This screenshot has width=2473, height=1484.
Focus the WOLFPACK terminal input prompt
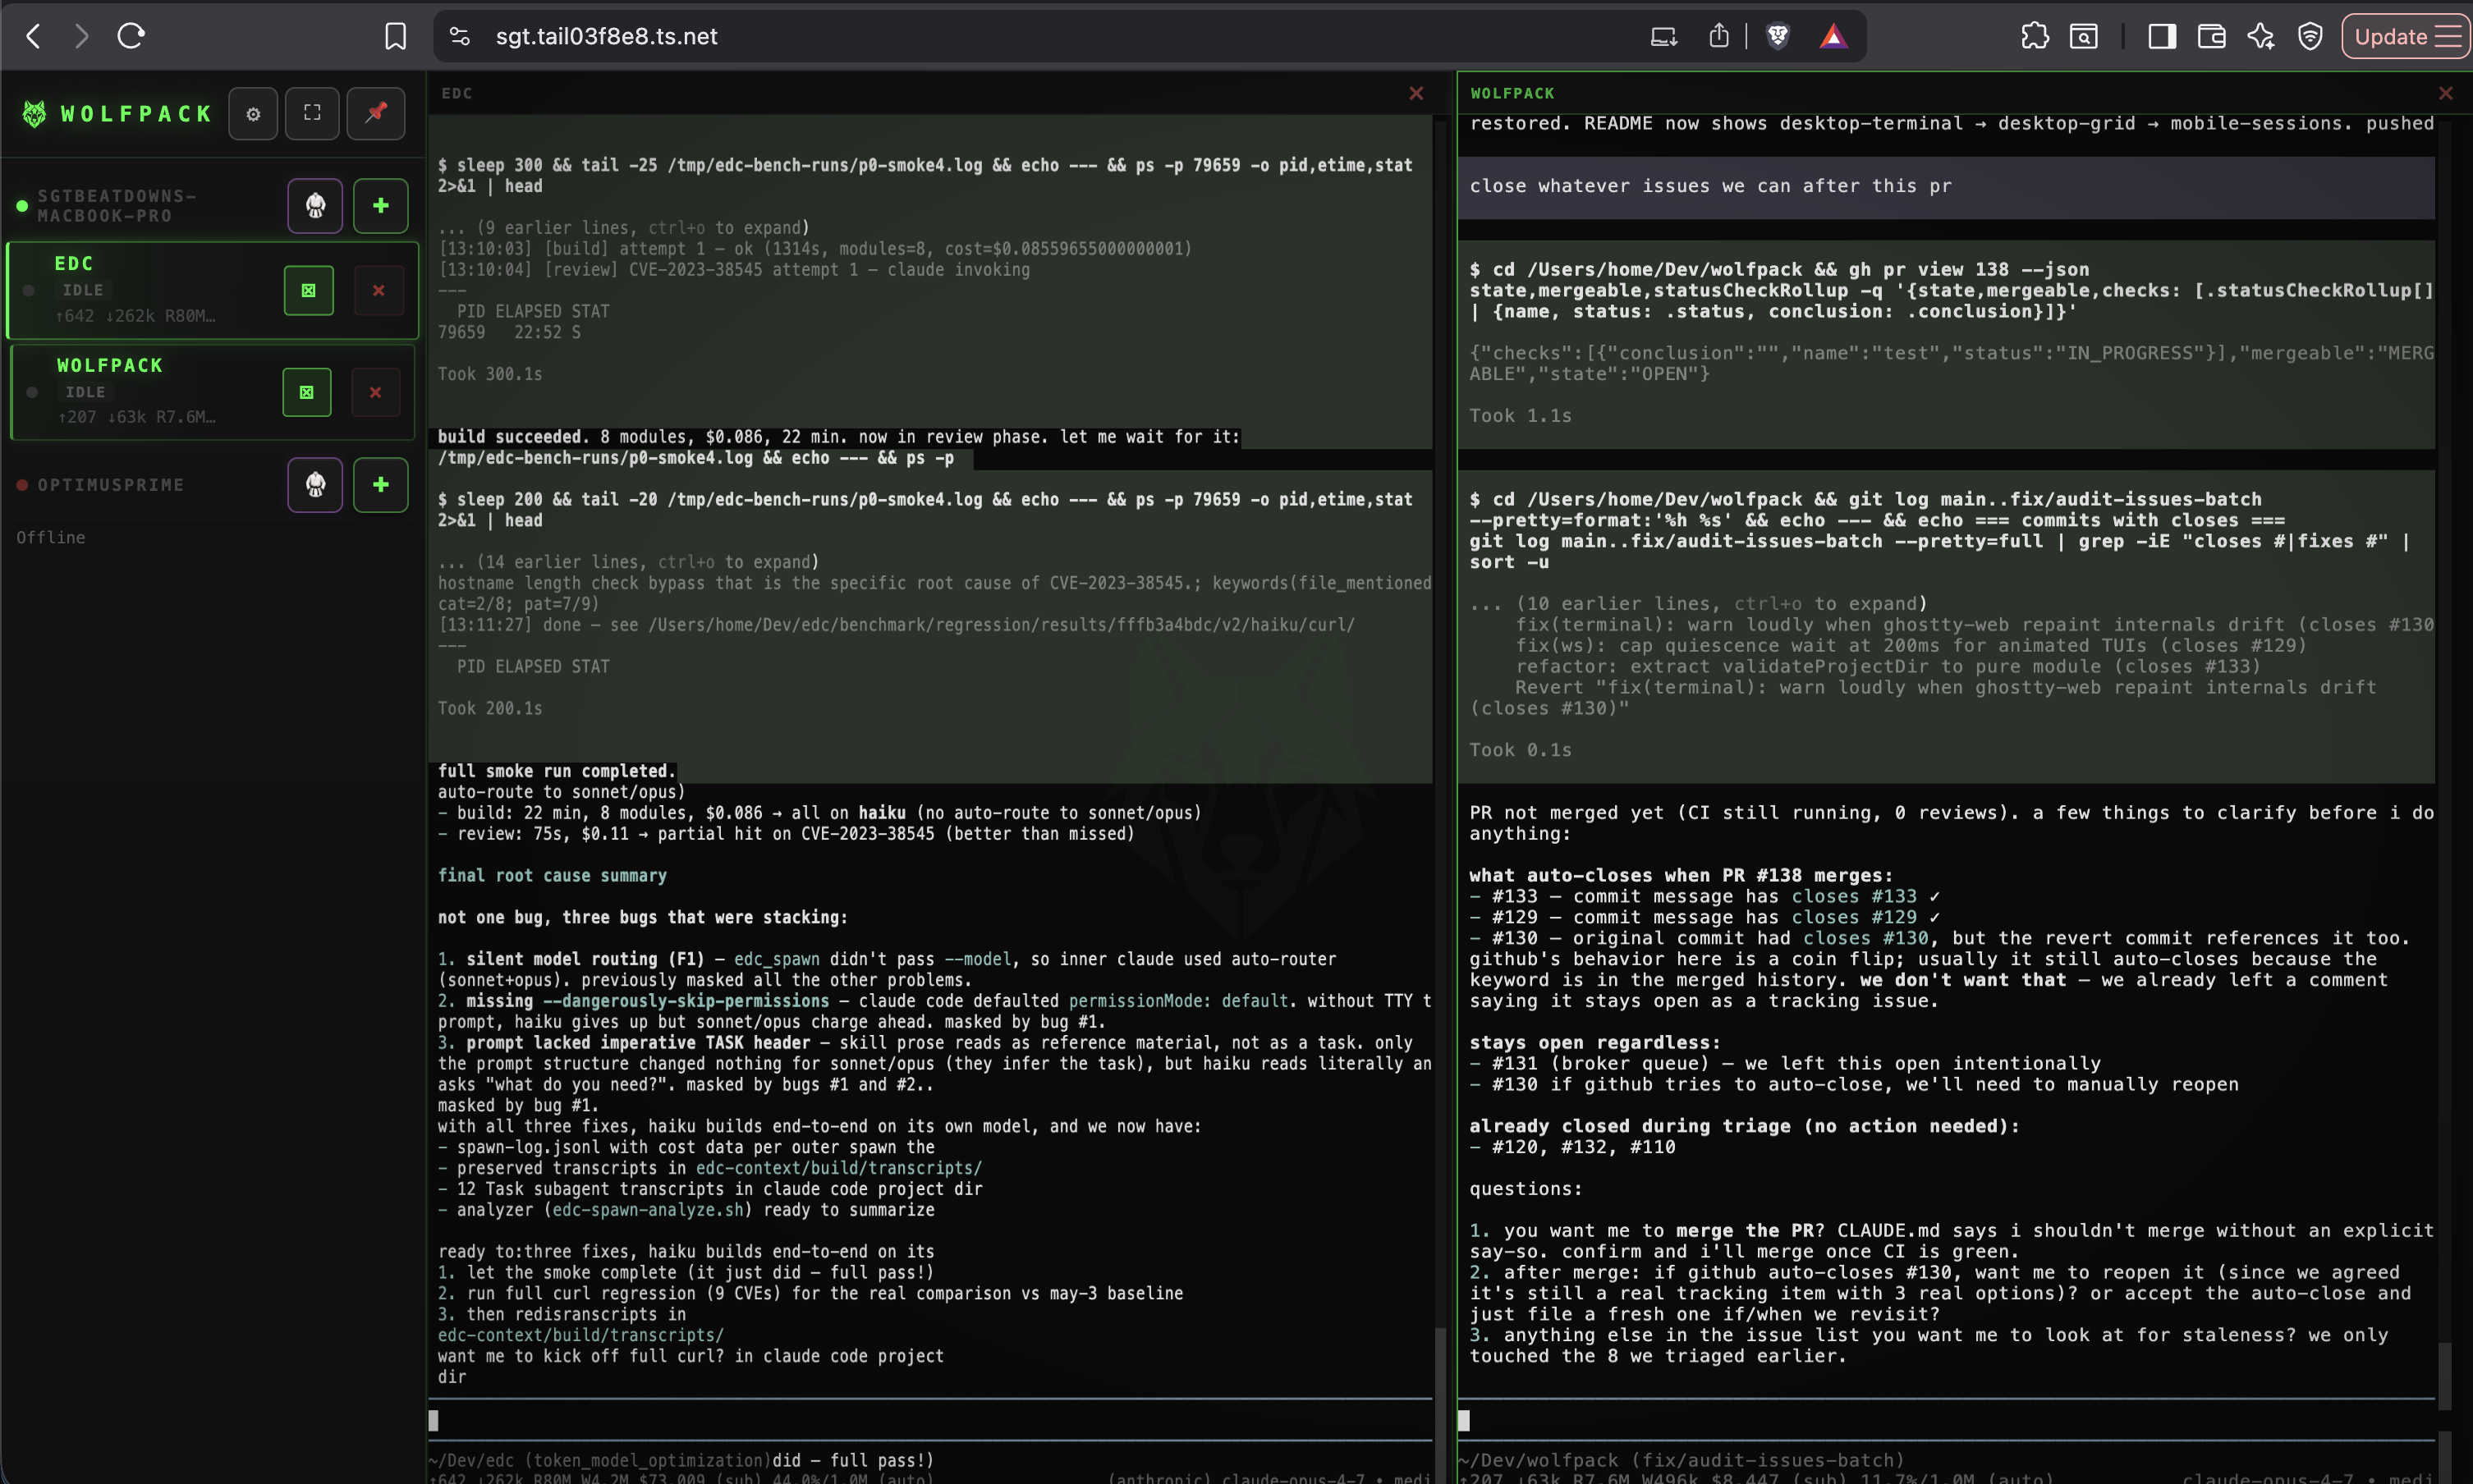tap(1945, 1420)
